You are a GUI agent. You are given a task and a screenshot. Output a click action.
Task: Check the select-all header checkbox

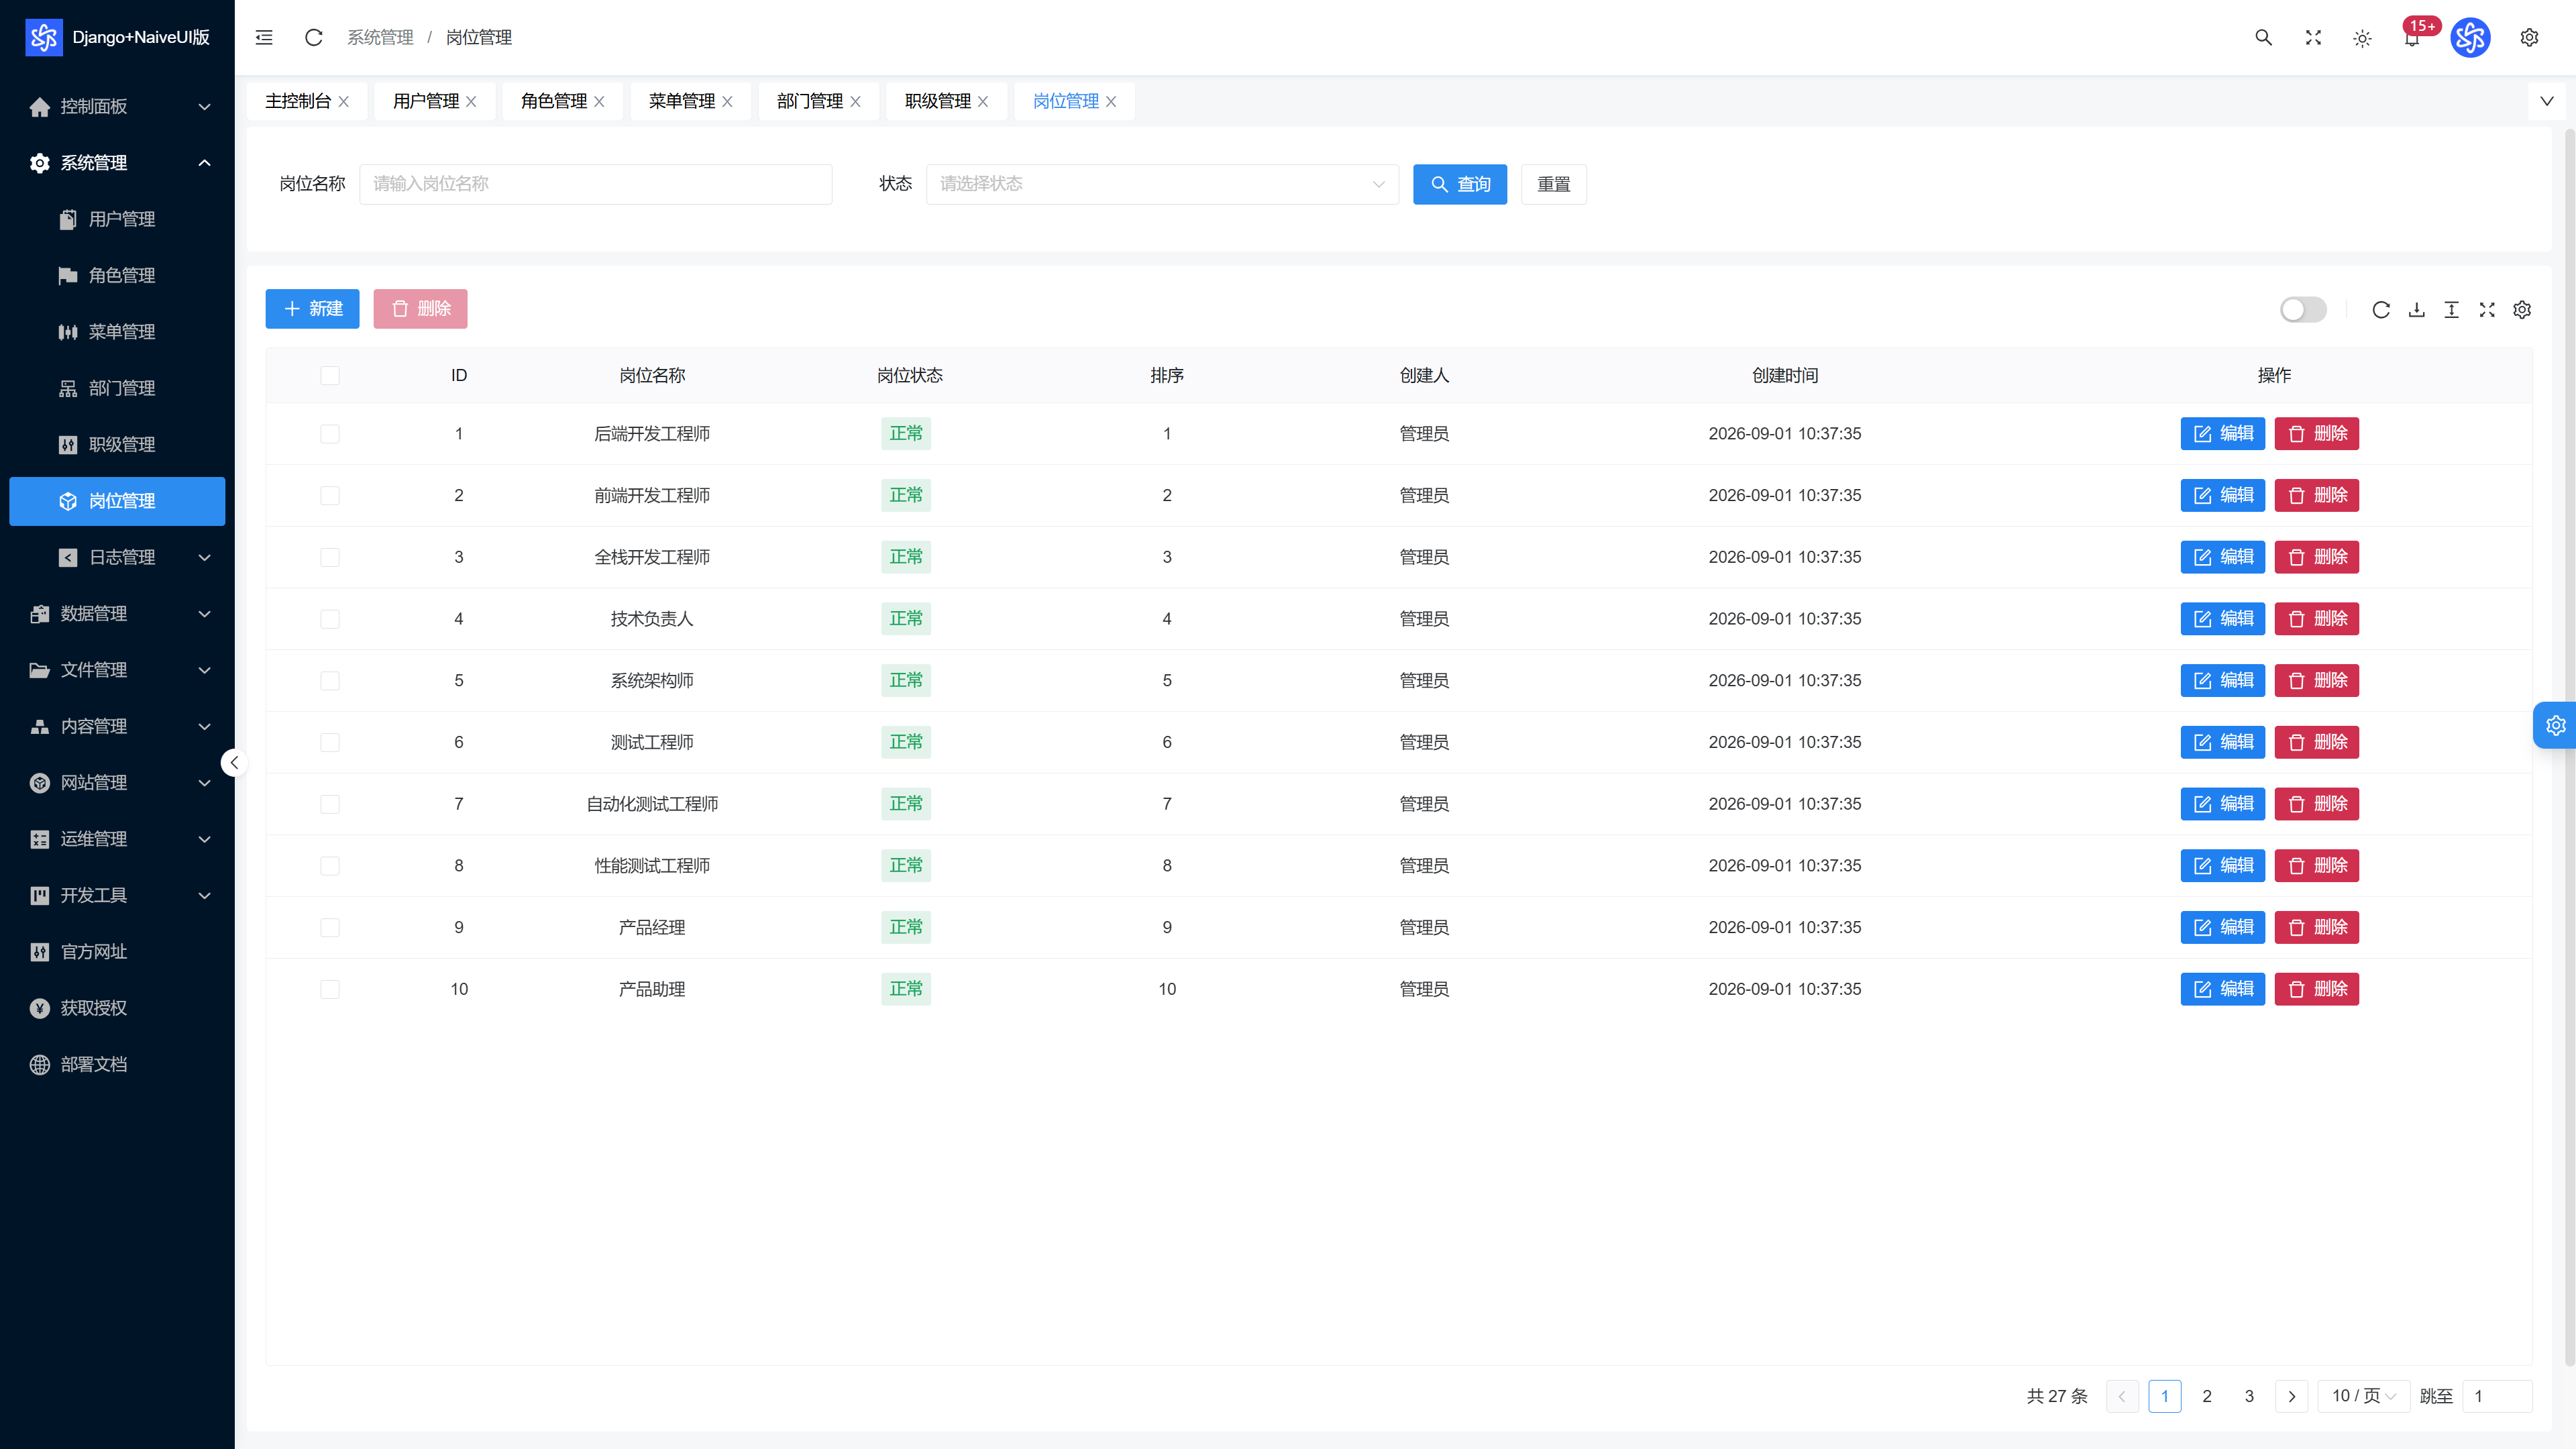coord(330,375)
